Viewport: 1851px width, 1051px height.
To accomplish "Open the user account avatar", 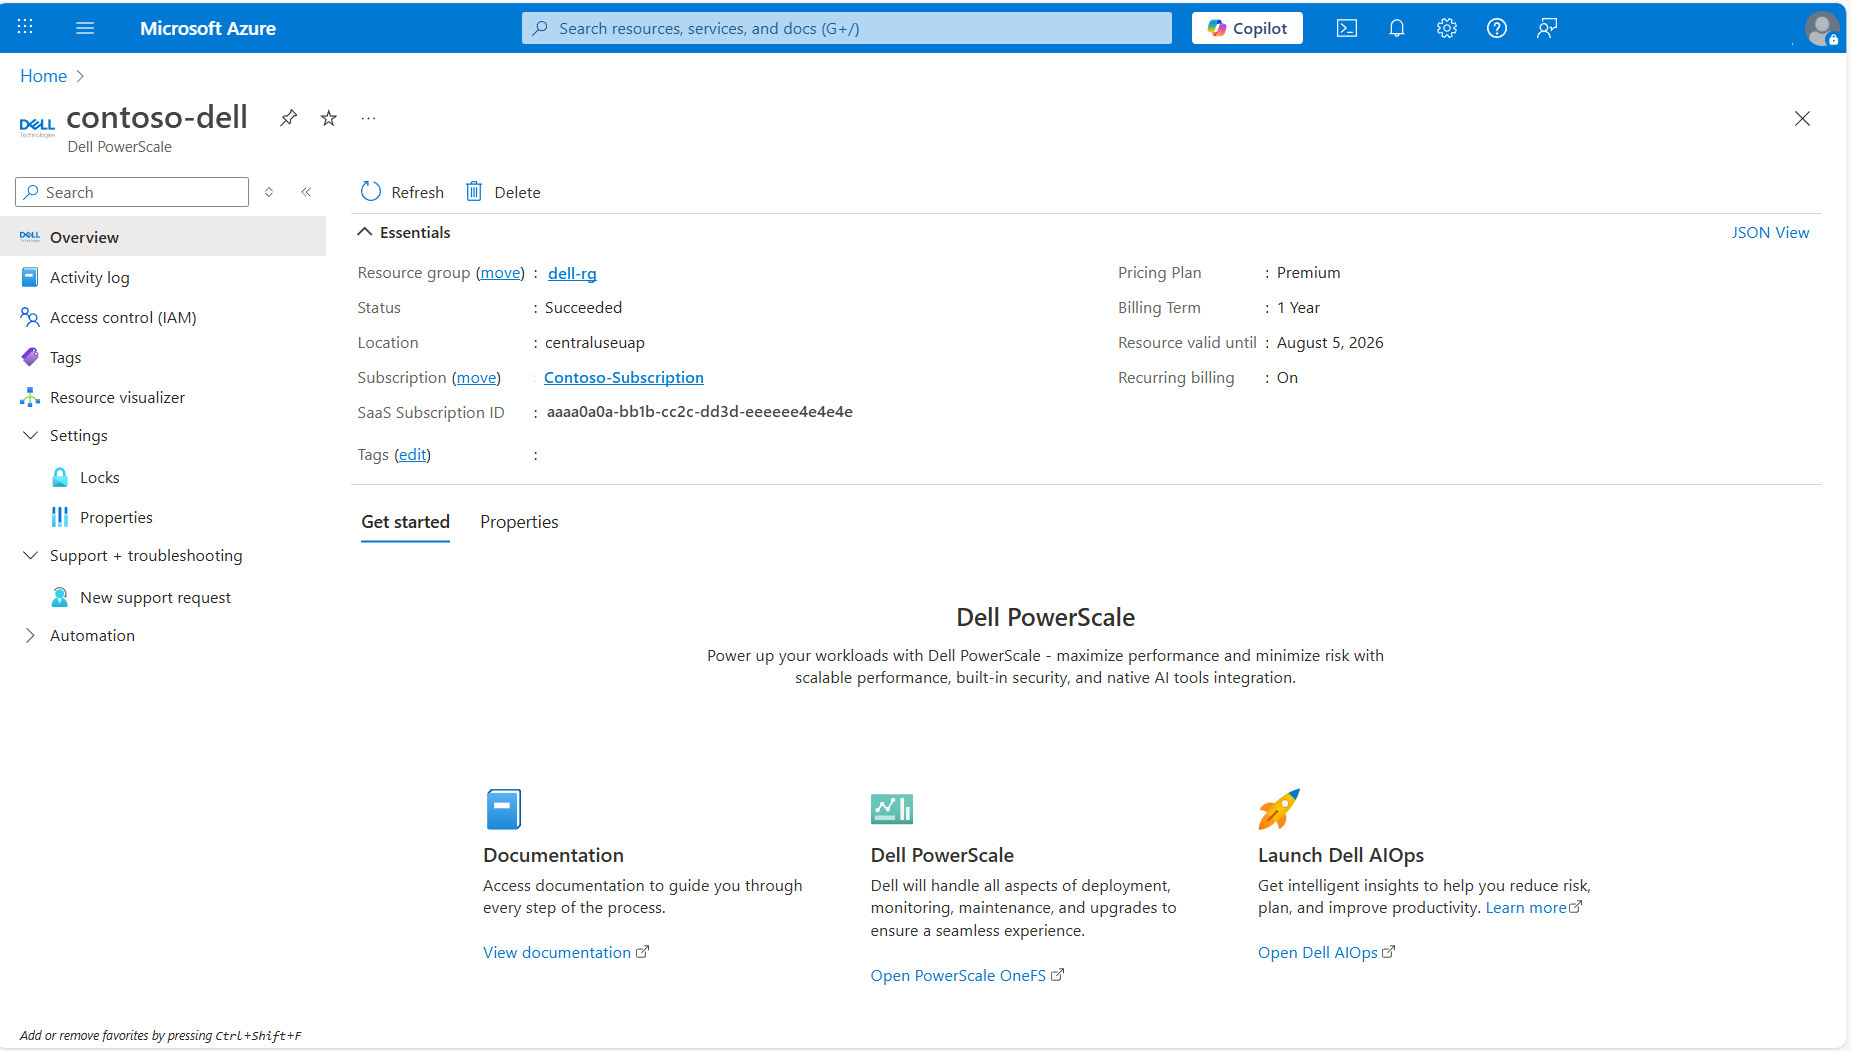I will pos(1822,28).
